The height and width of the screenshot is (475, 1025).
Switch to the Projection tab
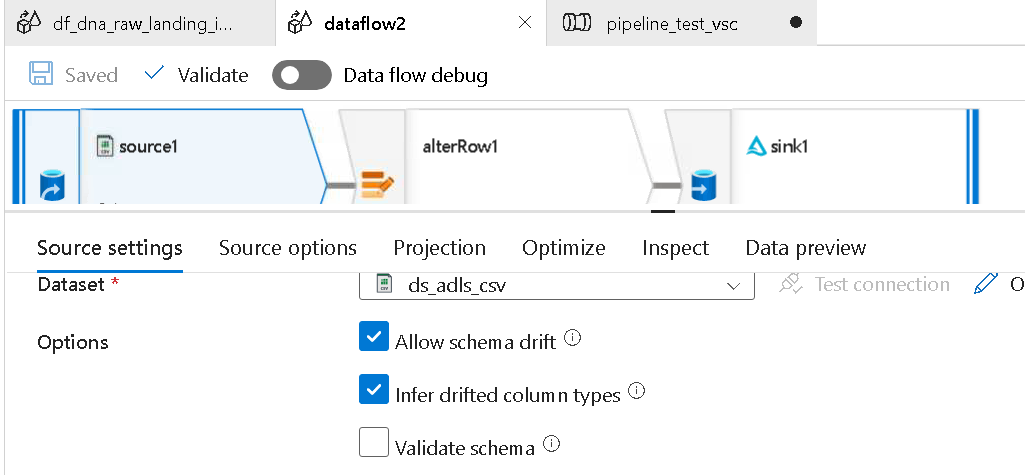click(x=439, y=248)
